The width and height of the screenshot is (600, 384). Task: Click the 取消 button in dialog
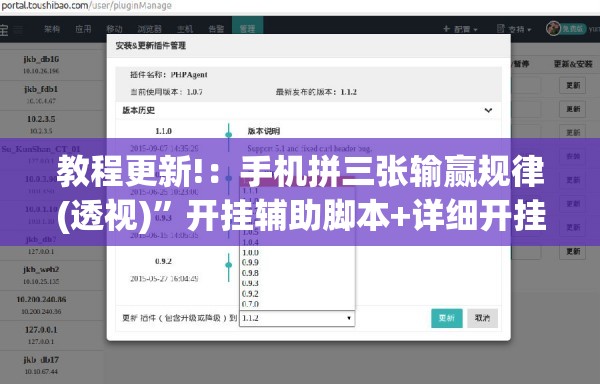(x=482, y=318)
